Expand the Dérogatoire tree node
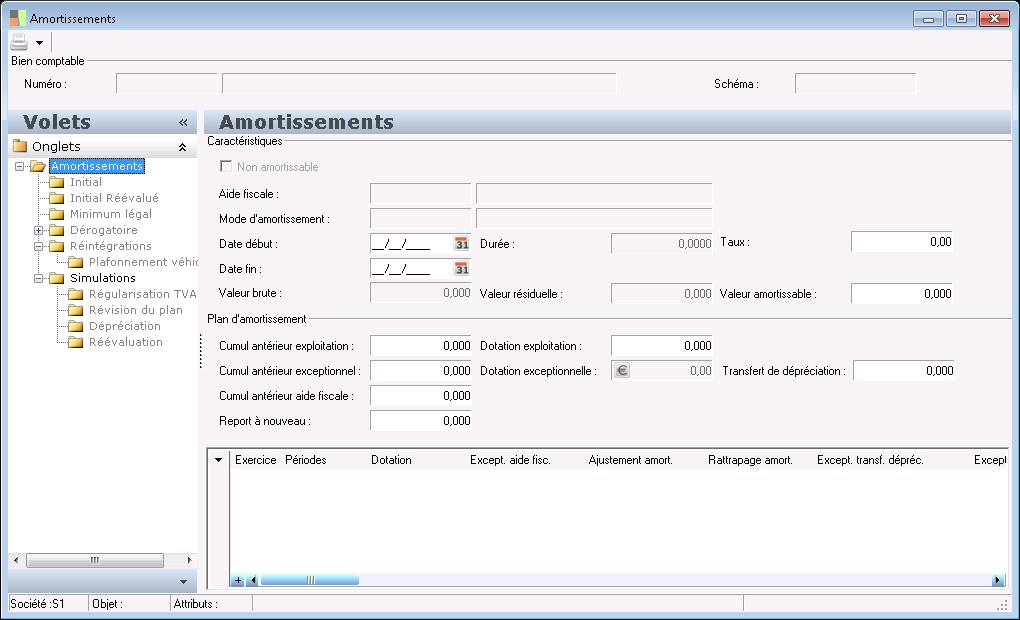Viewport: 1020px width, 620px height. pos(39,230)
